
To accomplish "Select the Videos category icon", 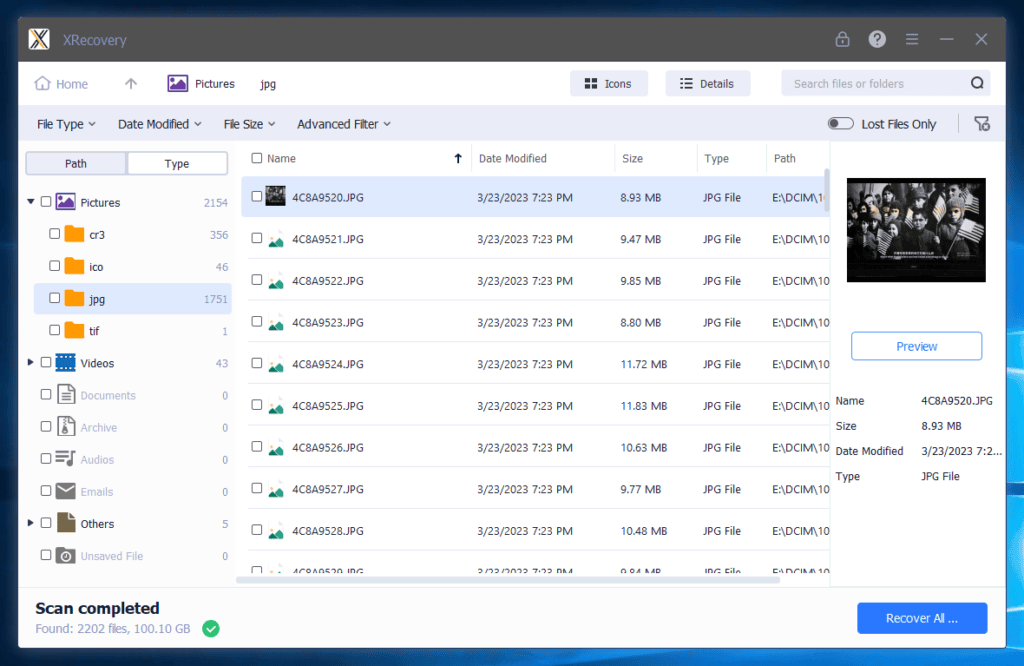I will coord(66,363).
